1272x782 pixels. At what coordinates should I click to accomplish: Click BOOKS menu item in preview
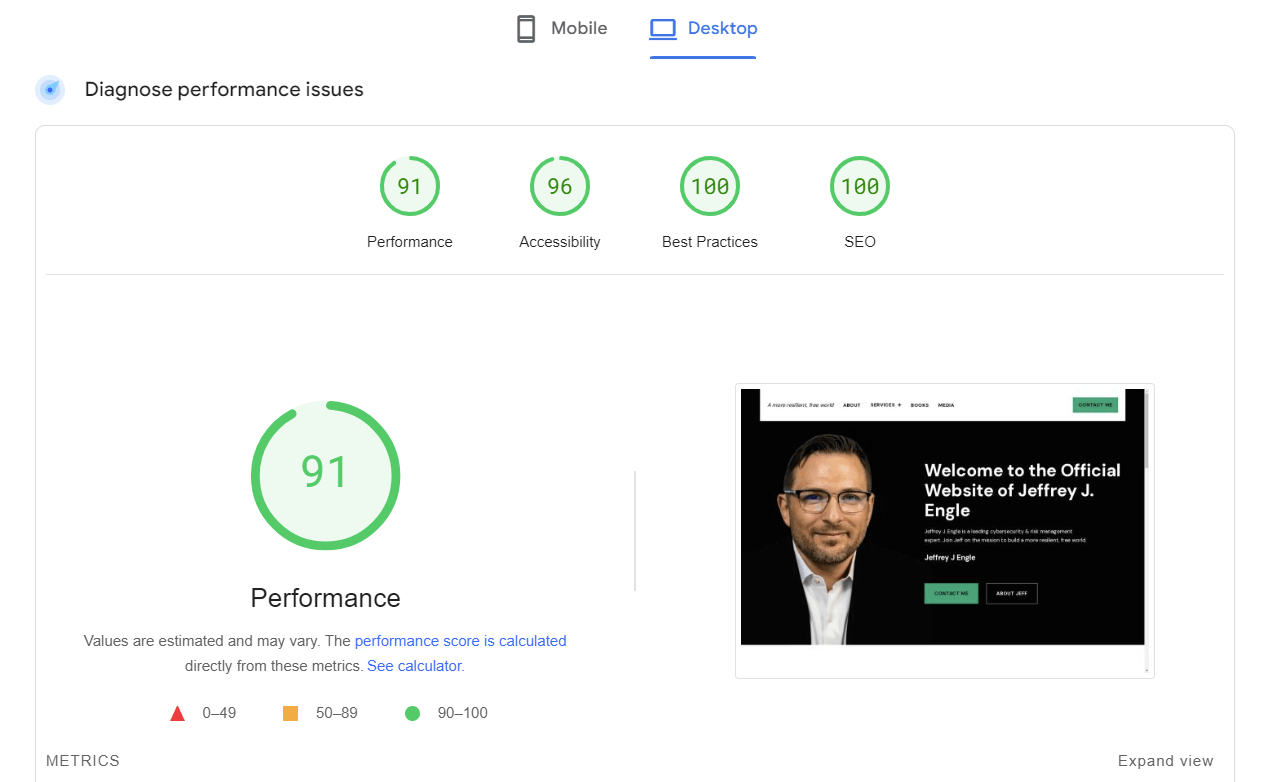coord(919,405)
